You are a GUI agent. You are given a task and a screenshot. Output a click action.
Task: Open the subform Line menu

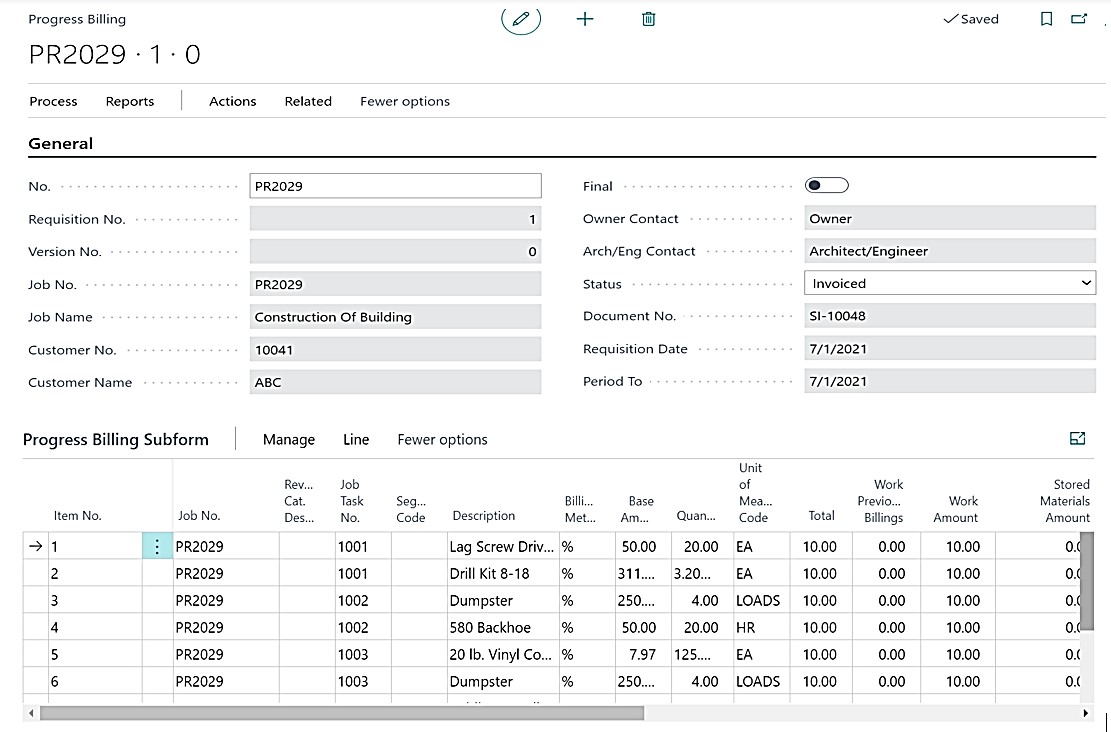pyautogui.click(x=356, y=439)
